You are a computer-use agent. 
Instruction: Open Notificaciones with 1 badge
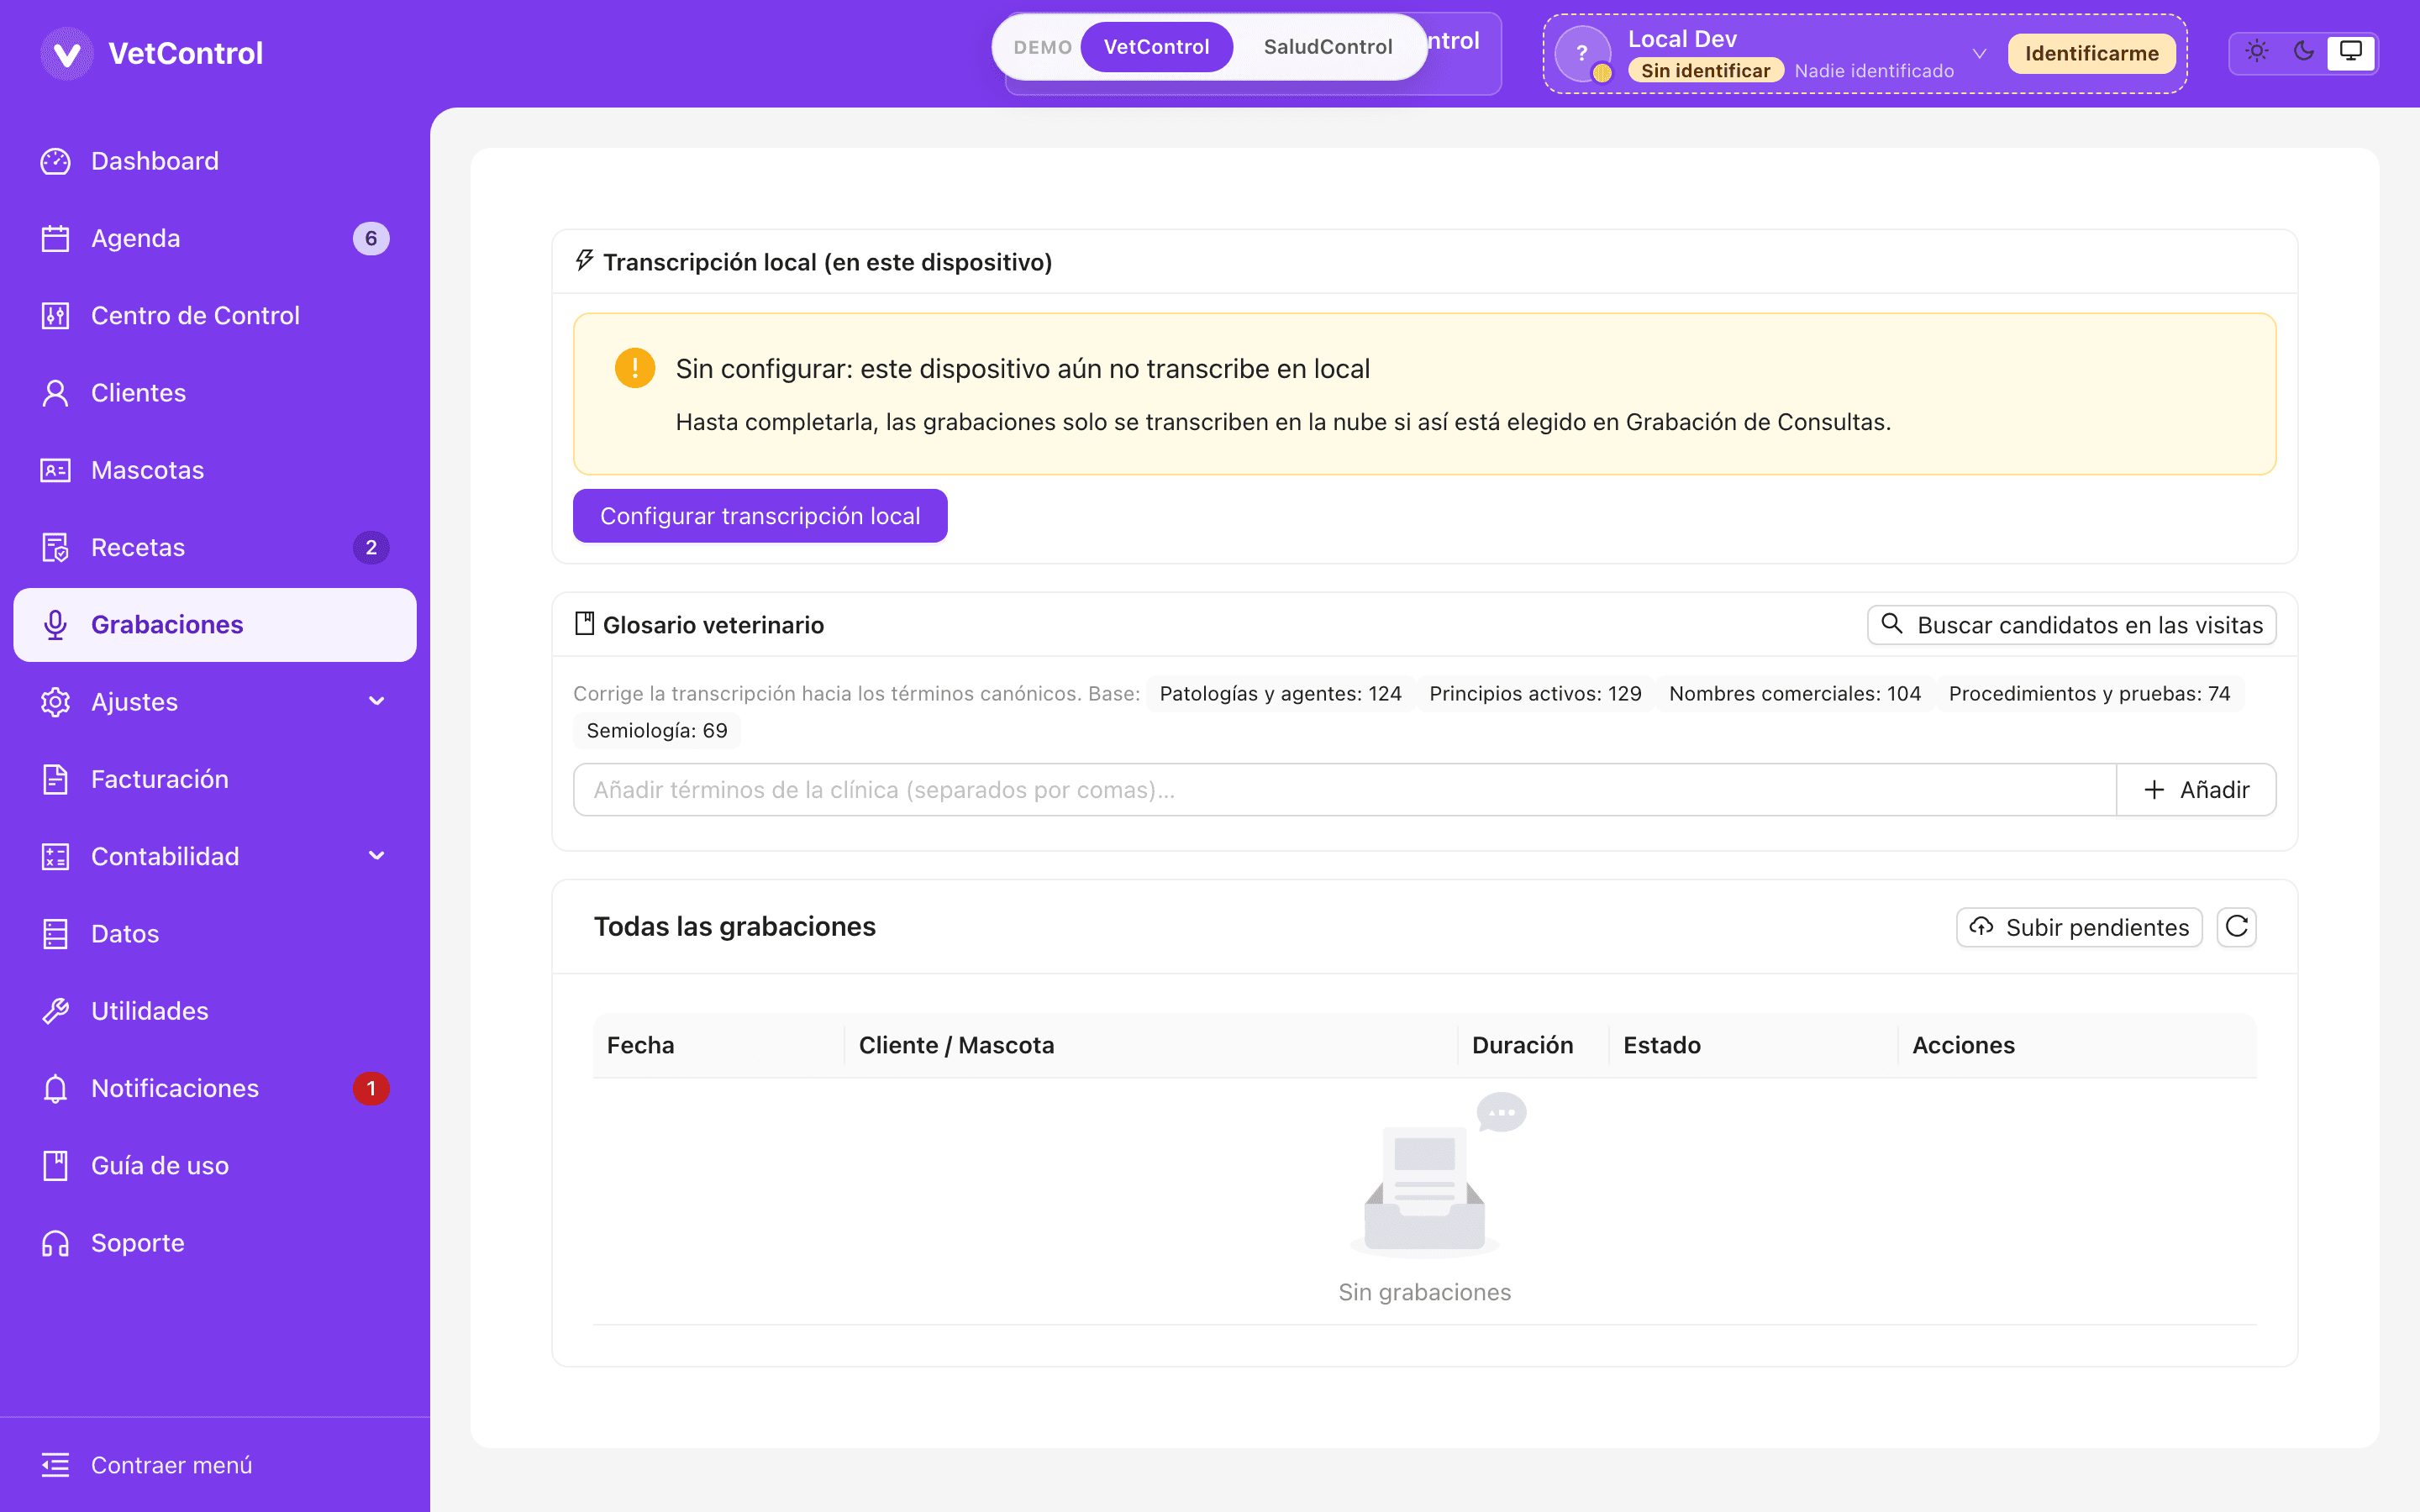[x=215, y=1088]
